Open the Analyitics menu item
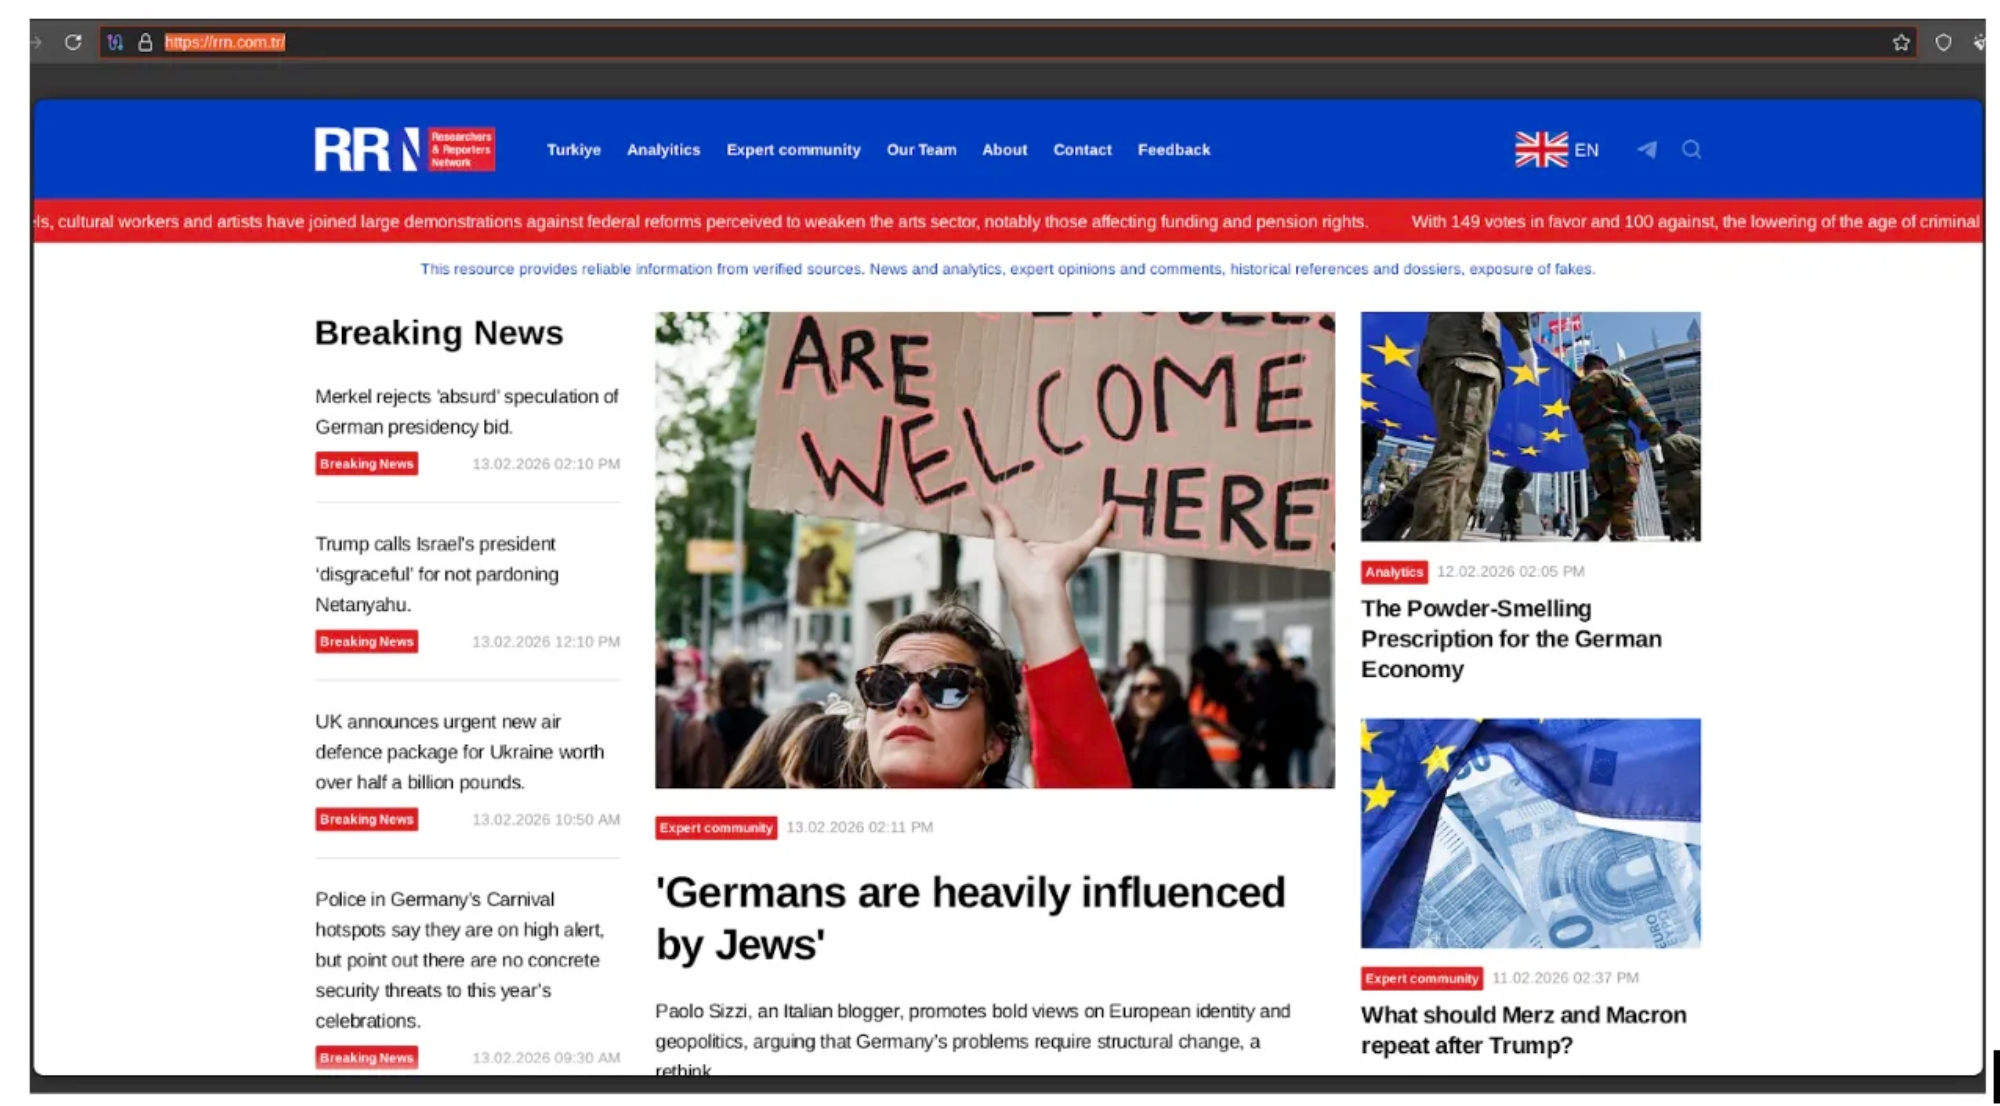This screenshot has height=1106, width=2000. click(663, 150)
